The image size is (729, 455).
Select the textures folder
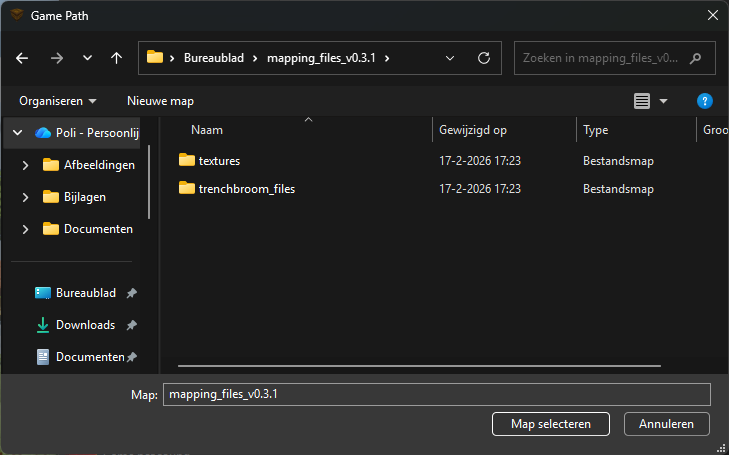click(219, 161)
